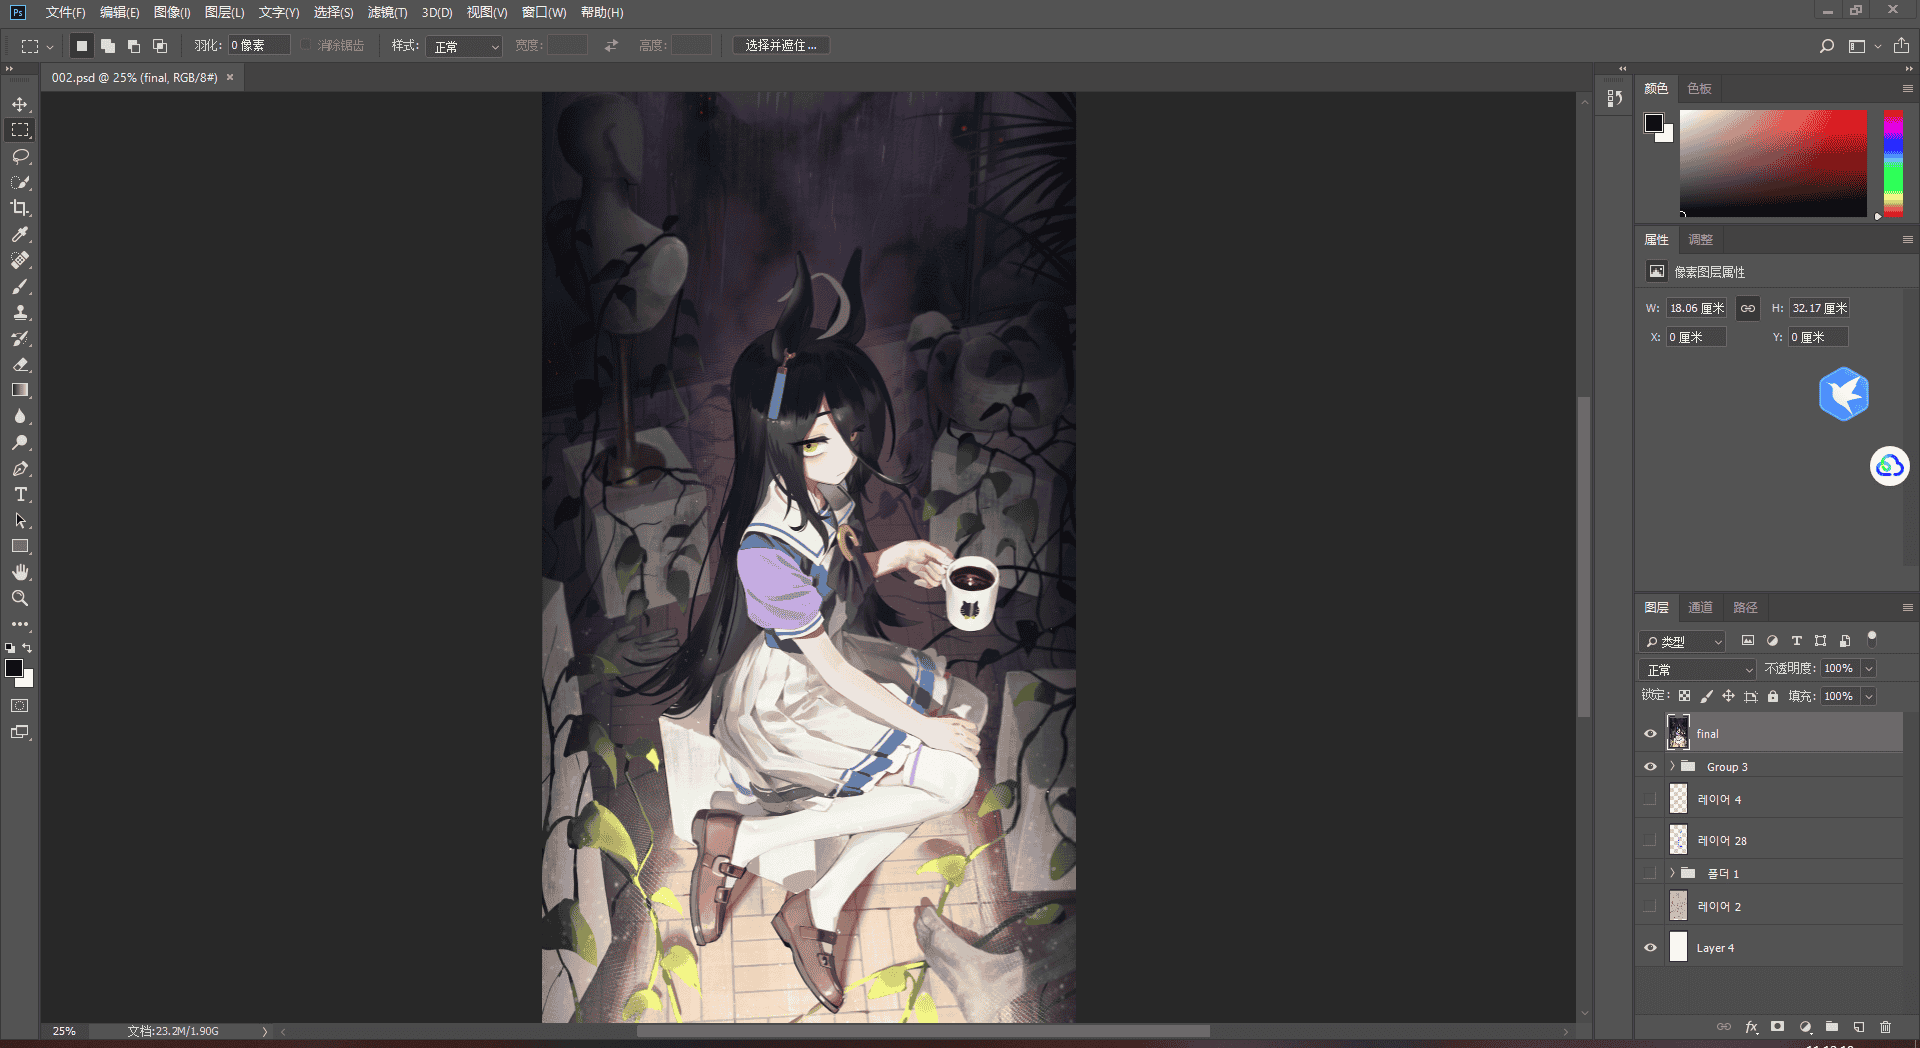Select the final layer thumbnail
The width and height of the screenshot is (1920, 1048).
(x=1678, y=733)
